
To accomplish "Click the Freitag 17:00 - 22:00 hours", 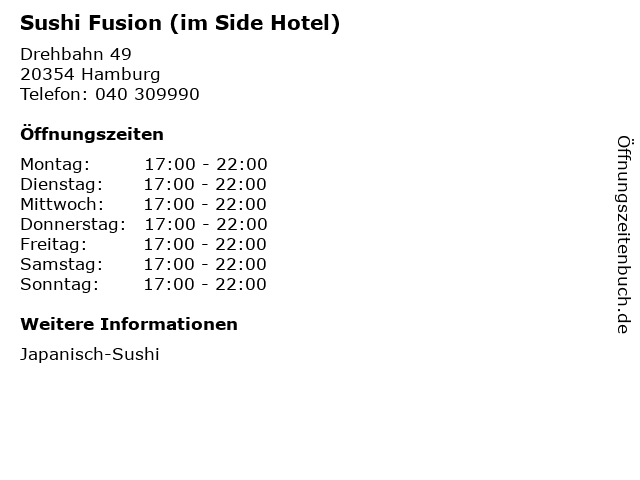I will pyautogui.click(x=205, y=244).
